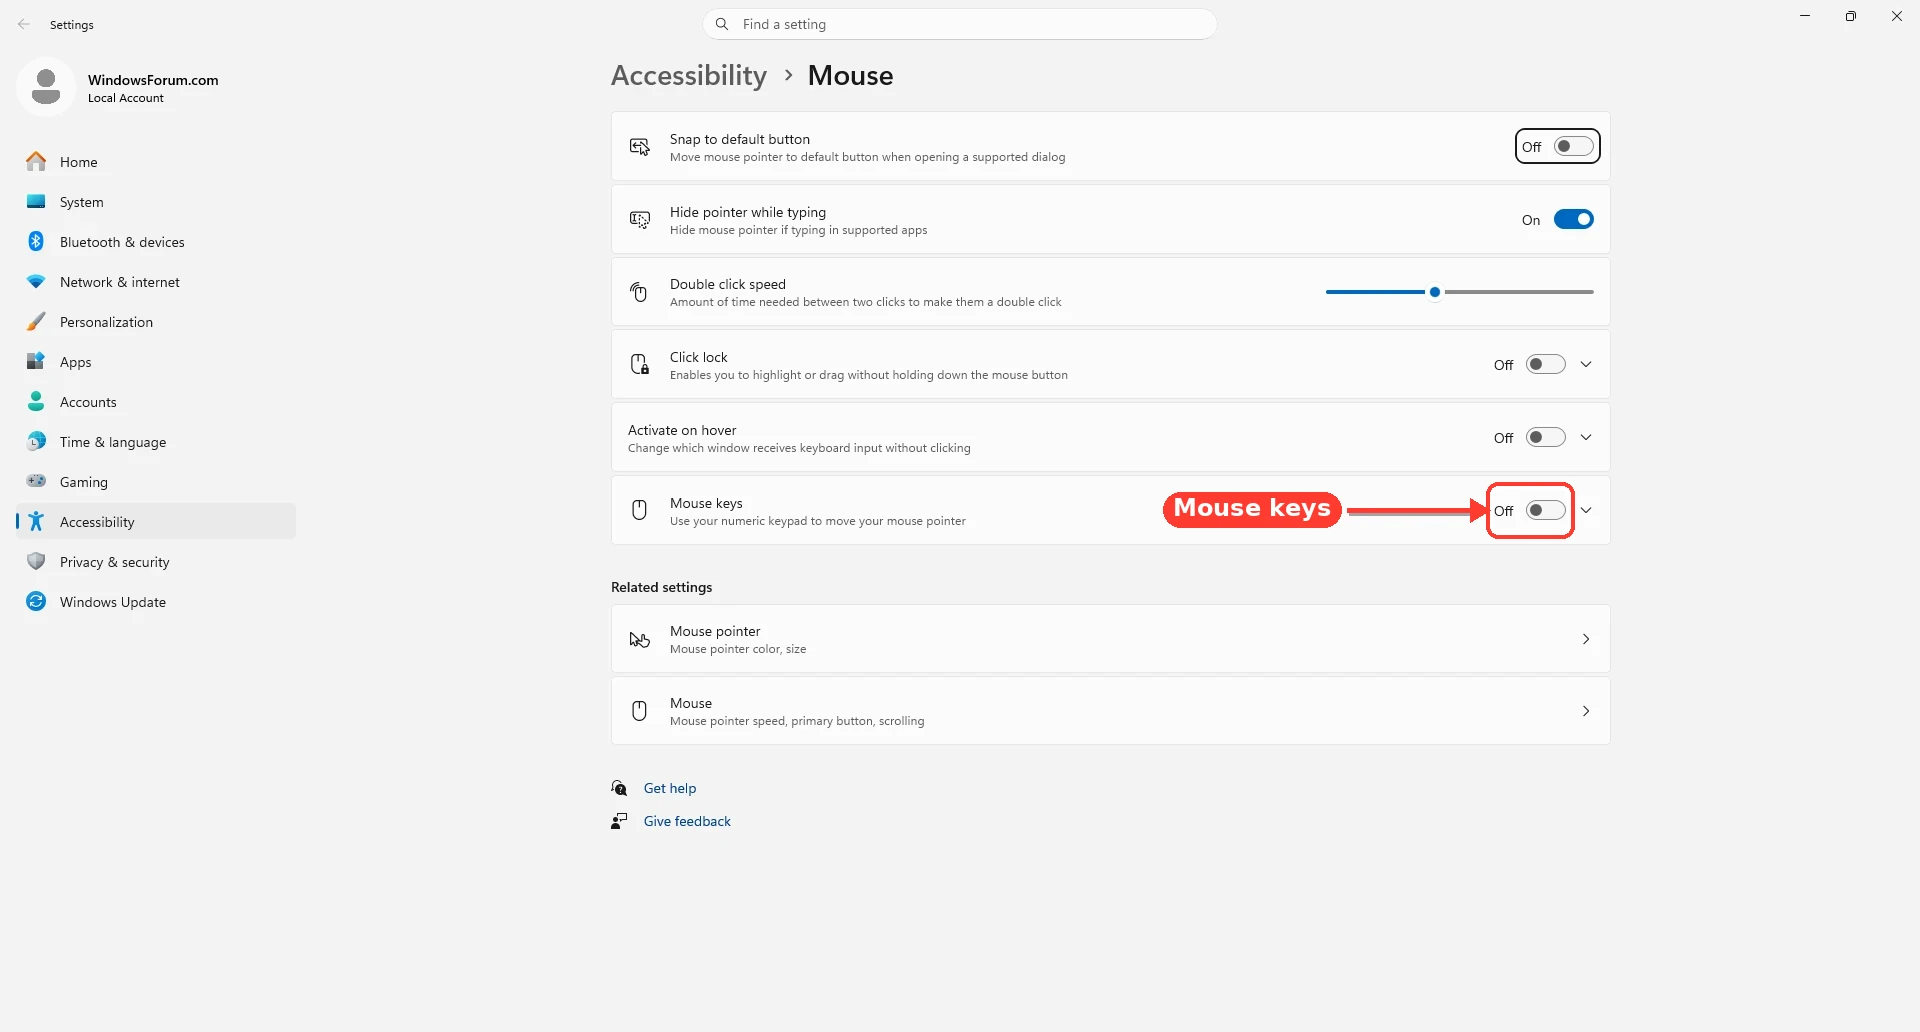The height and width of the screenshot is (1032, 1920).
Task: Go back to Accessibility breadcrumb
Action: (x=689, y=75)
